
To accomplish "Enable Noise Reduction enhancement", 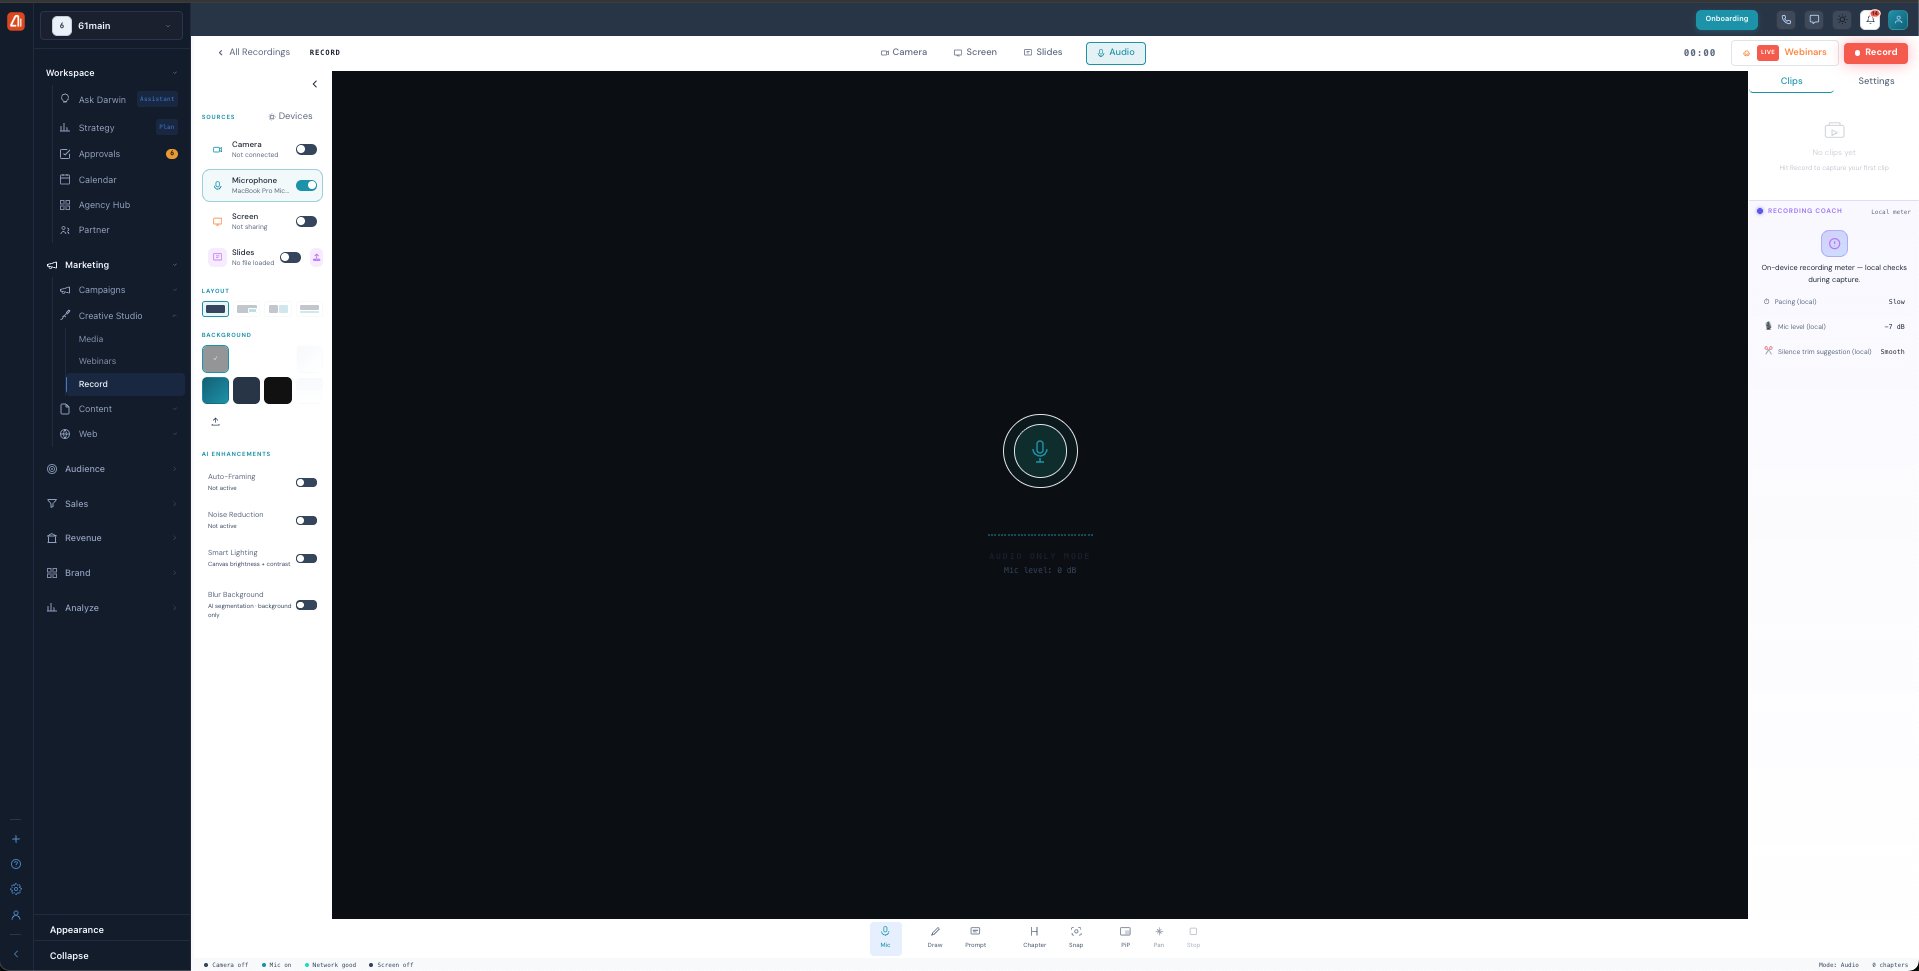I will click(306, 520).
